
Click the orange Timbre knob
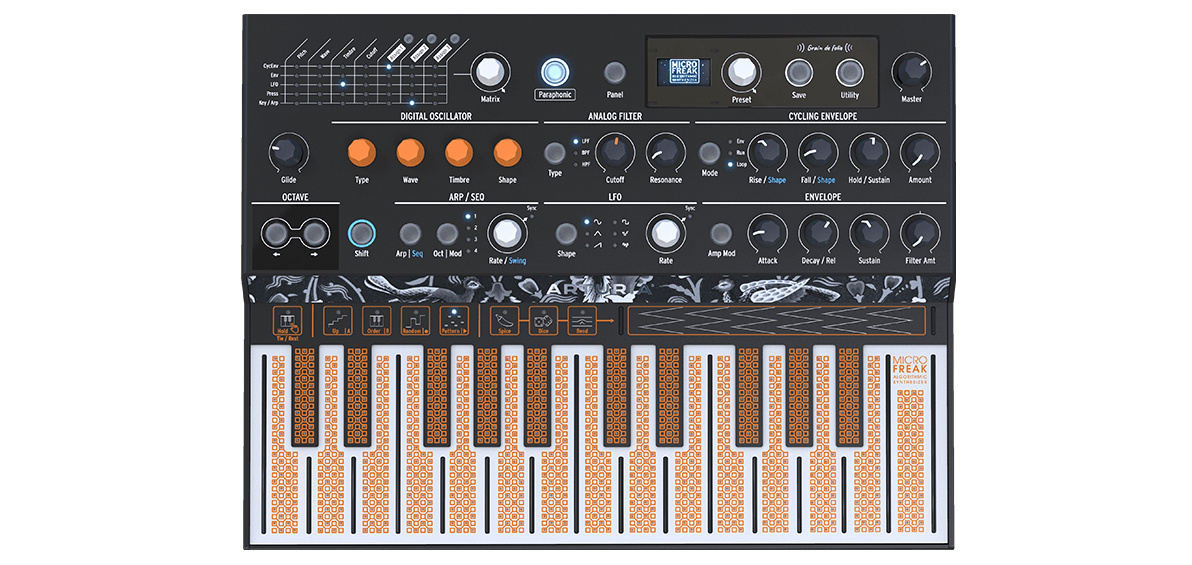459,153
